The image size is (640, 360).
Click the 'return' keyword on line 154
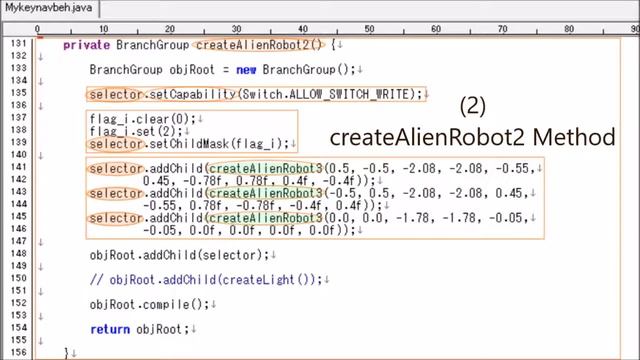pyautogui.click(x=110, y=329)
